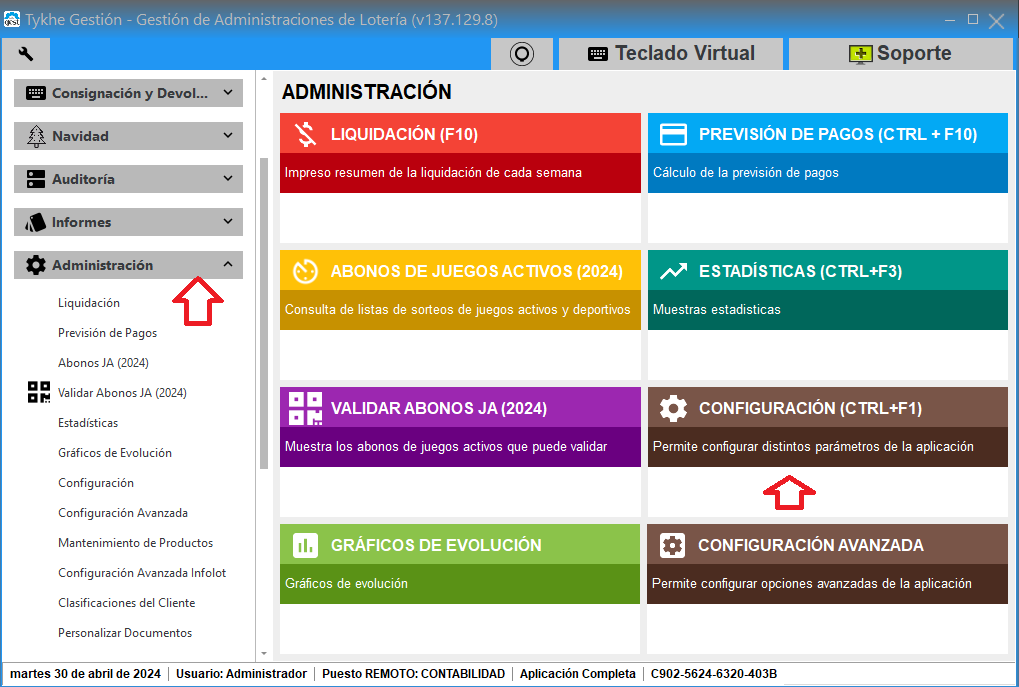1019x687 pixels.
Task: Click the sidebar vertical scrollbar thumb
Action: click(264, 313)
